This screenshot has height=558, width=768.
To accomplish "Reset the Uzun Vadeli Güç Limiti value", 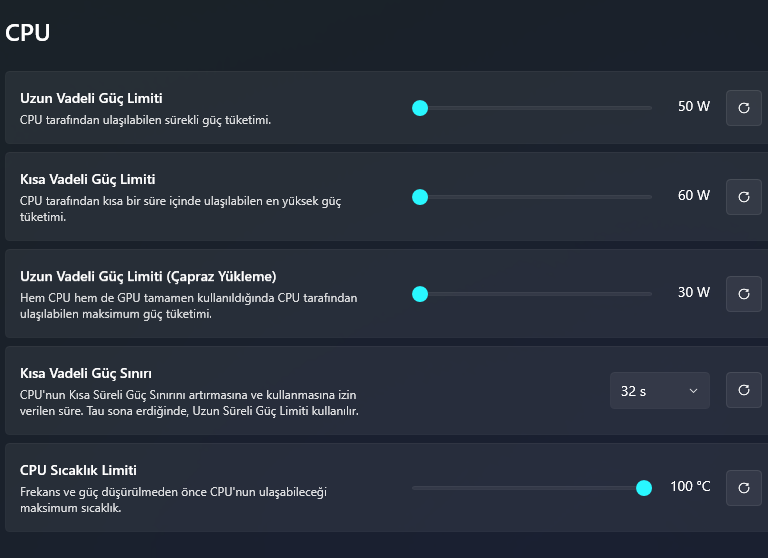I will click(x=743, y=107).
